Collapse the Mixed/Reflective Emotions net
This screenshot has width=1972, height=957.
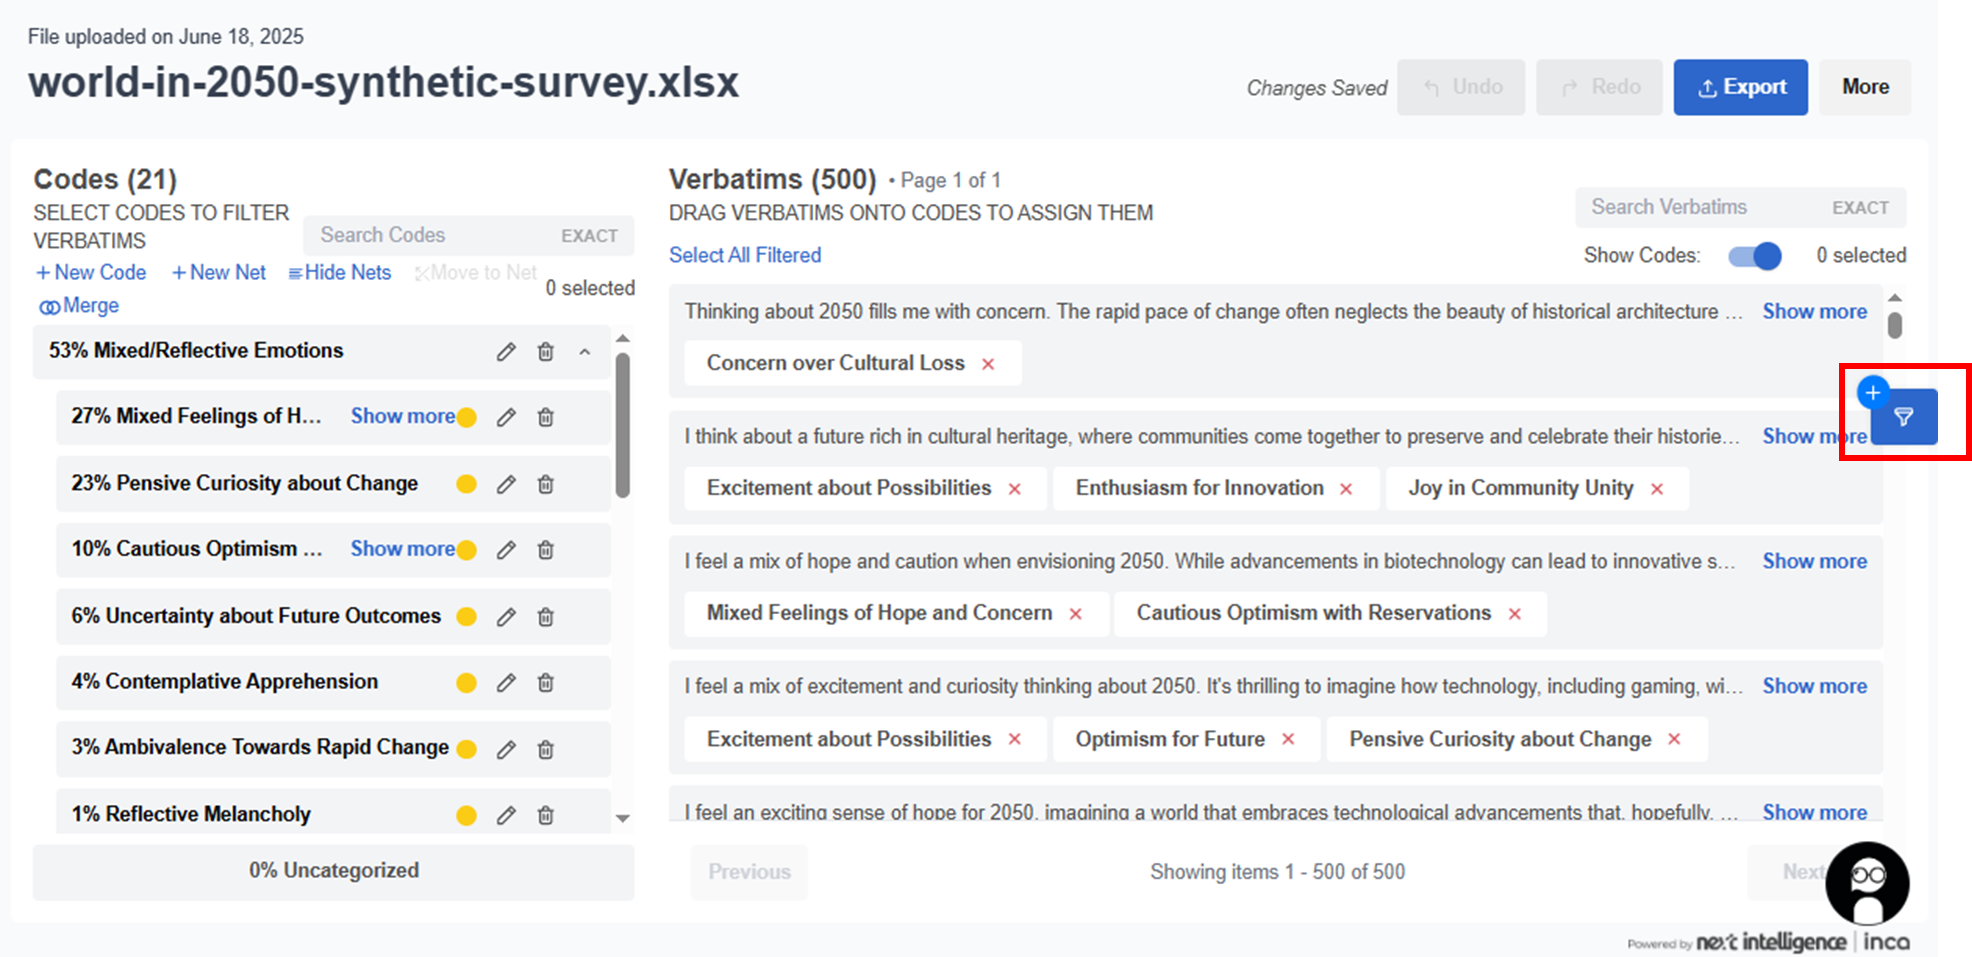tap(585, 352)
